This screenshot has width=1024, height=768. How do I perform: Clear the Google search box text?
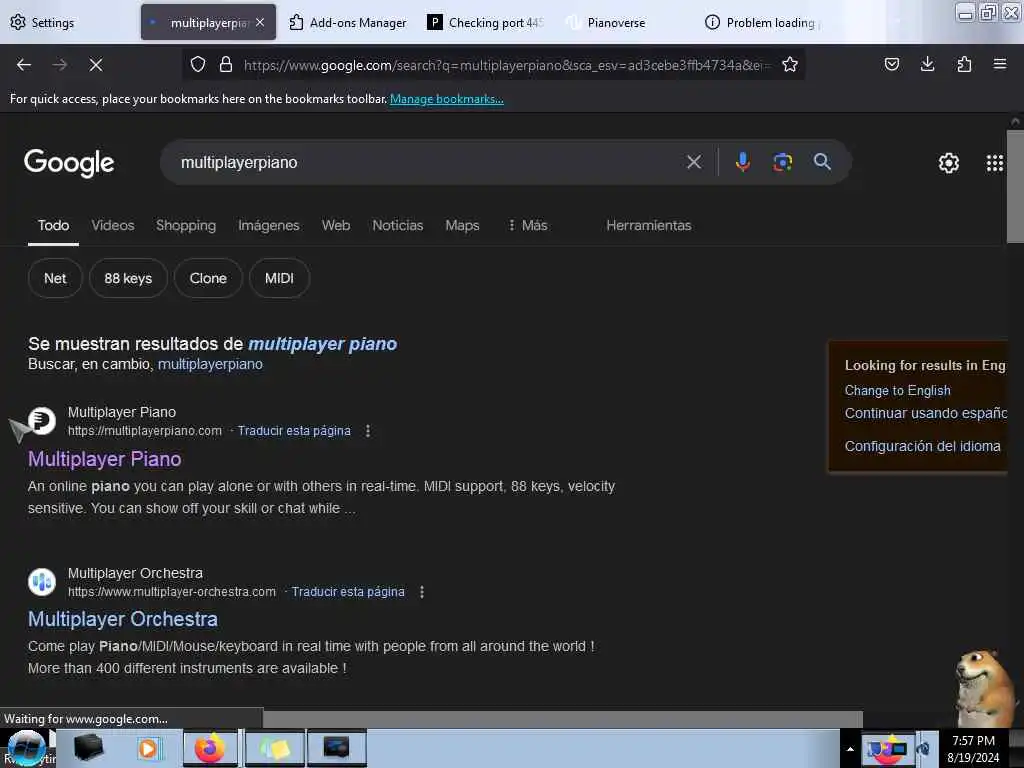(694, 162)
